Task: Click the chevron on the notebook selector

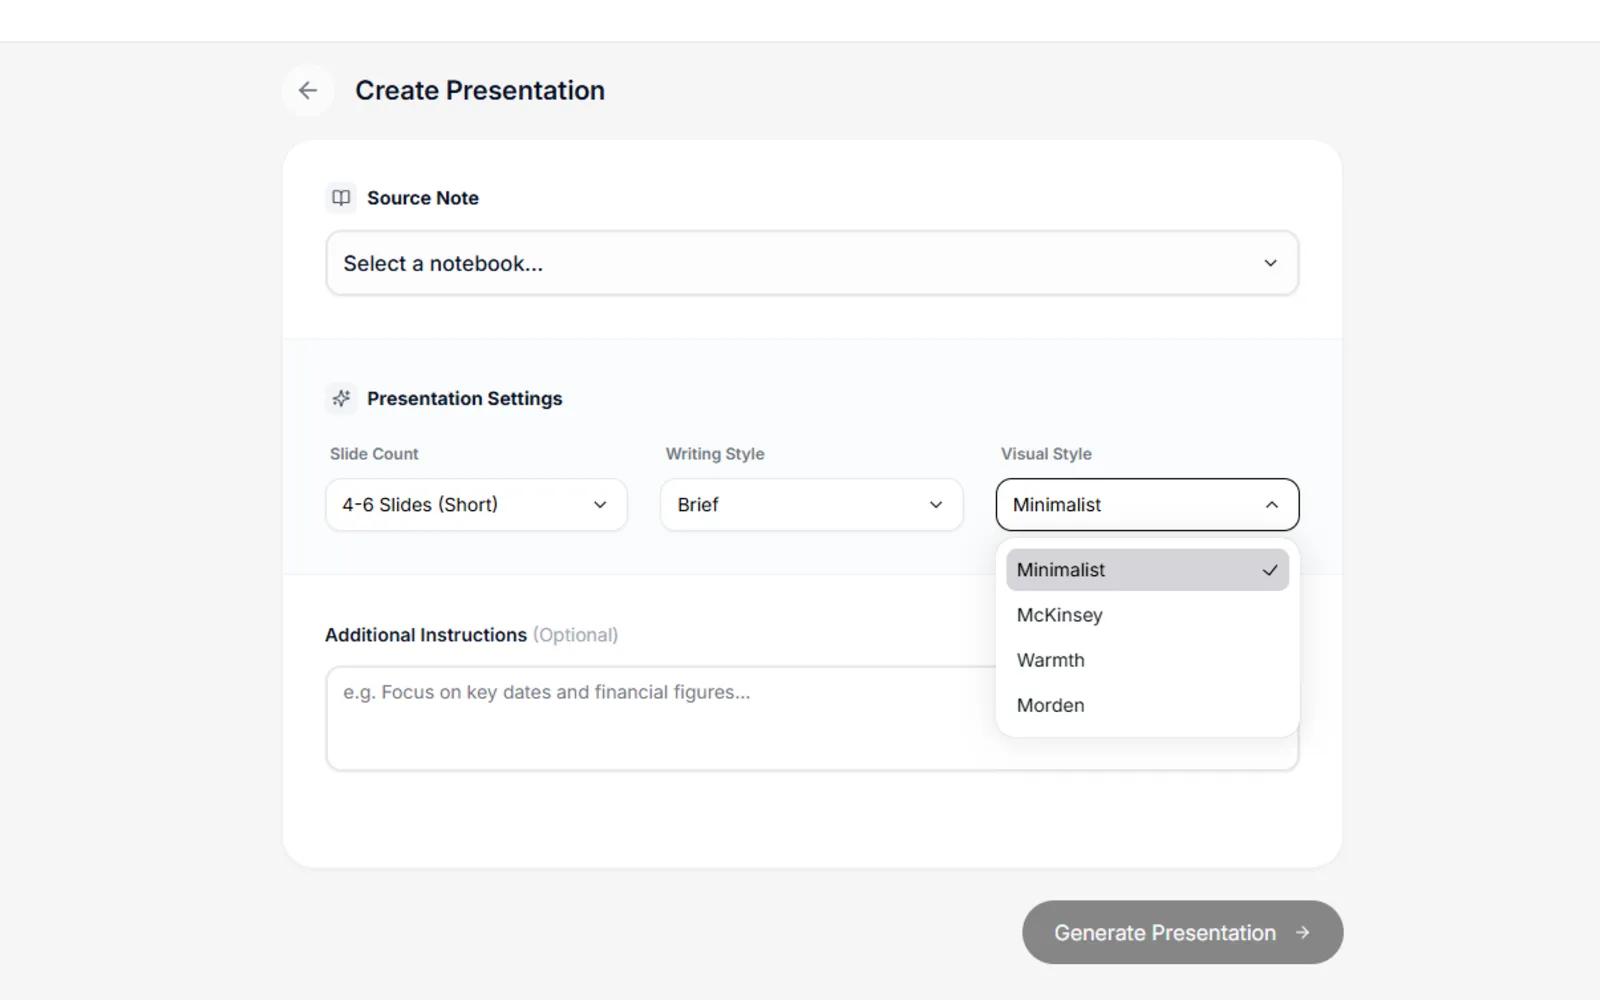Action: point(1270,263)
